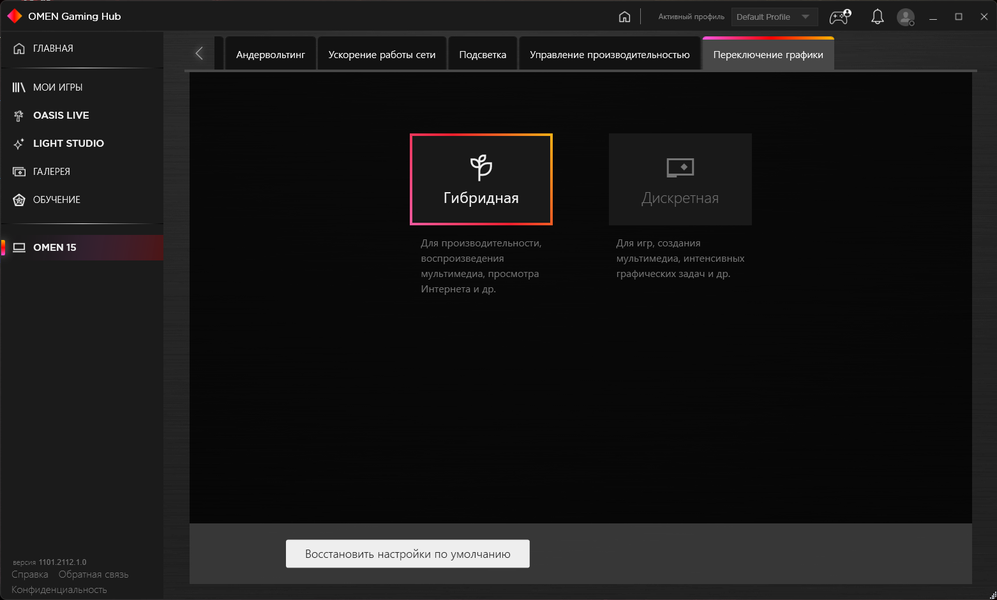Select Гибридная graphics mode
997x600 pixels.
click(x=481, y=179)
